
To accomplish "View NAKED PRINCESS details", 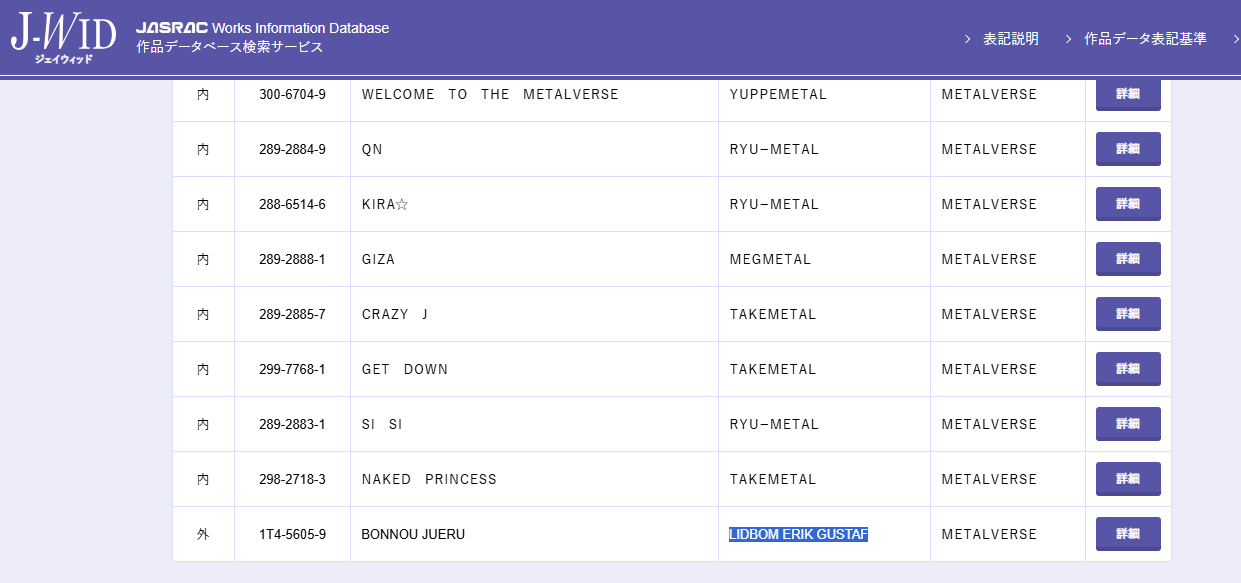I will pyautogui.click(x=1128, y=479).
